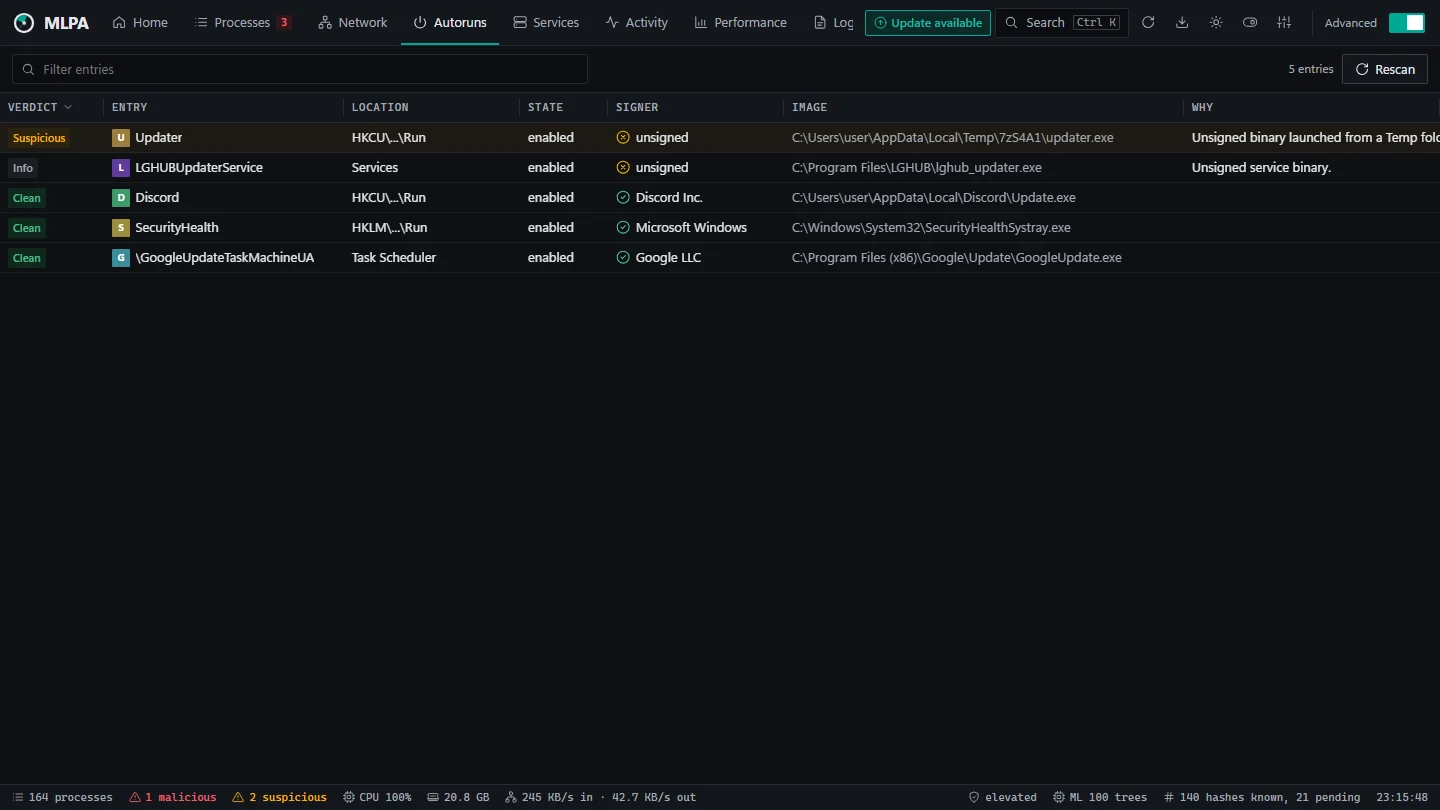The width and height of the screenshot is (1440, 810).
Task: Click the Suspicious verdict badge
Action: [39, 138]
